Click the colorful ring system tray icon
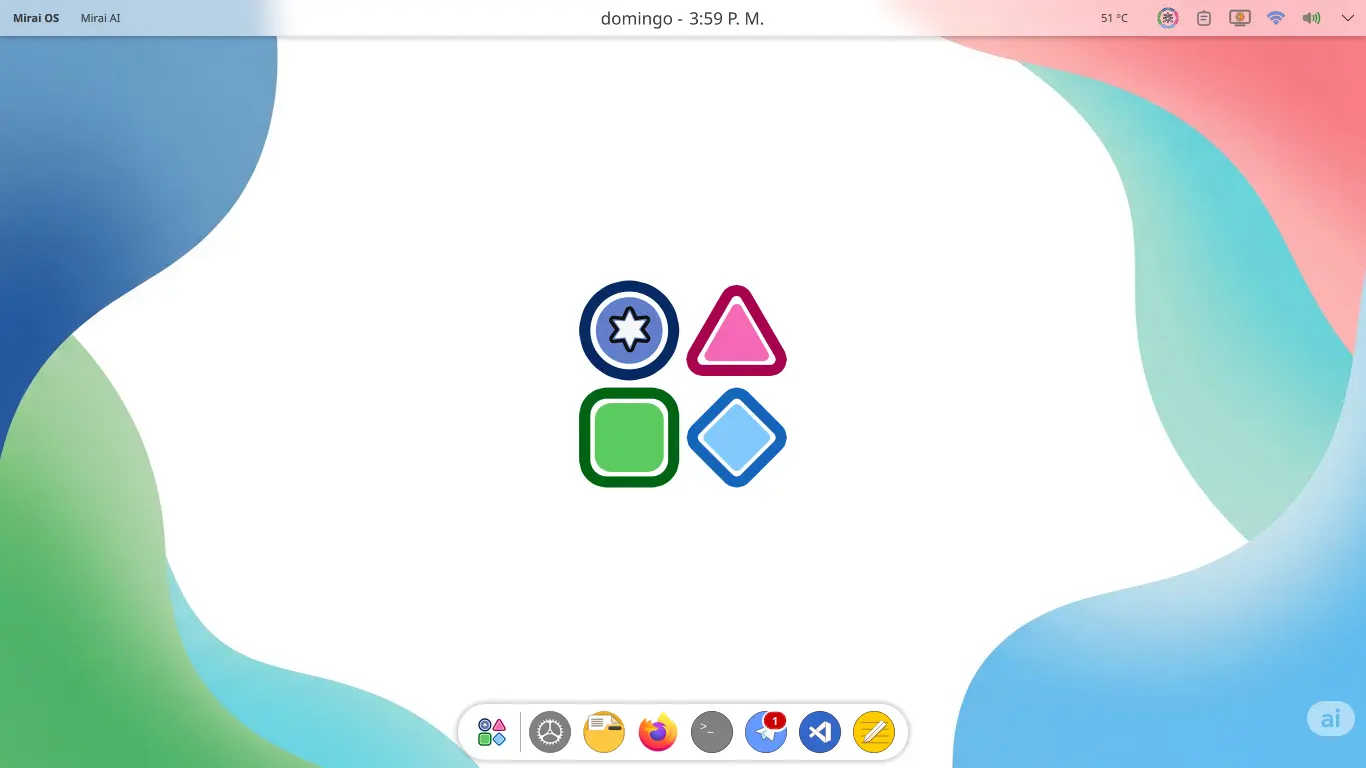This screenshot has height=768, width=1366. [1167, 18]
